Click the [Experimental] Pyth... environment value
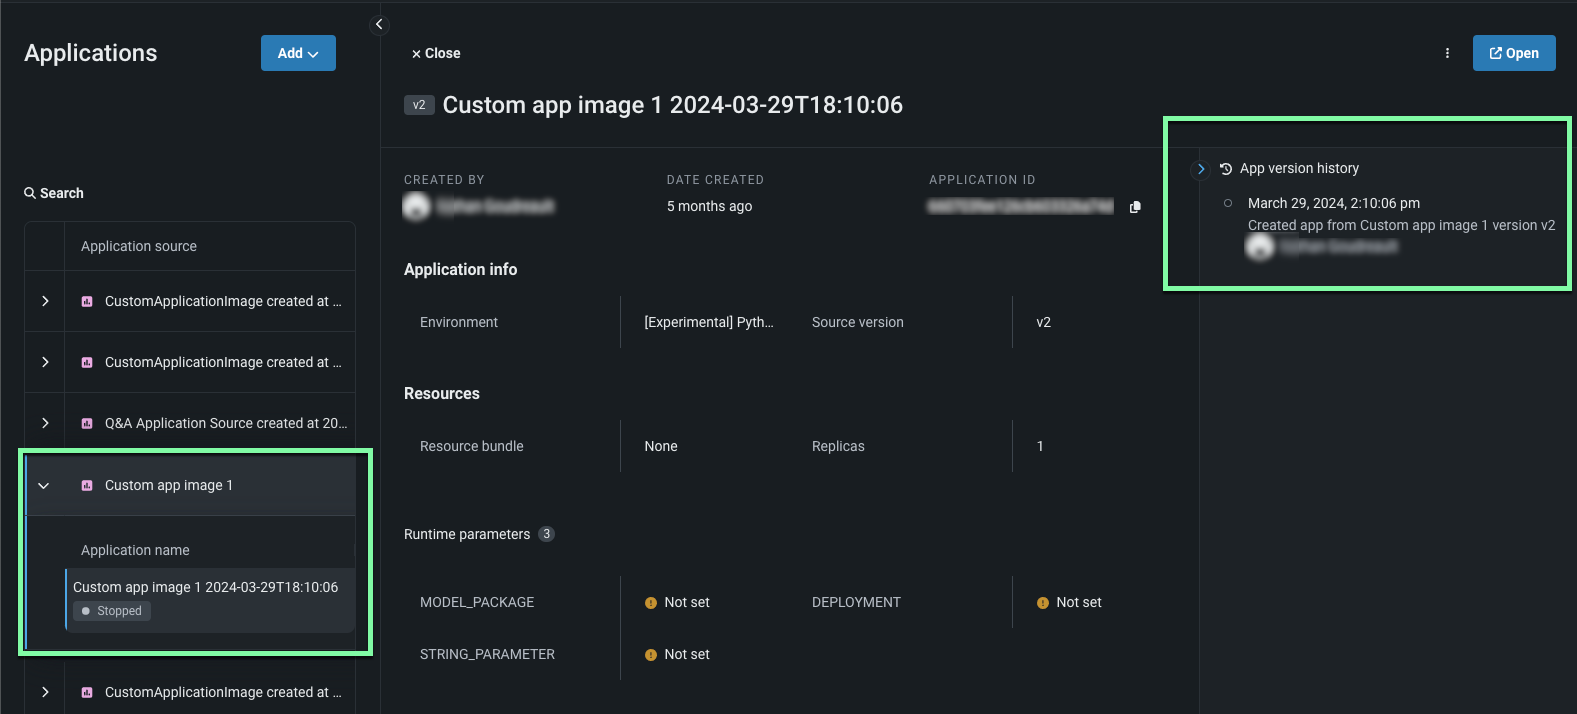Image resolution: width=1577 pixels, height=714 pixels. tap(709, 322)
